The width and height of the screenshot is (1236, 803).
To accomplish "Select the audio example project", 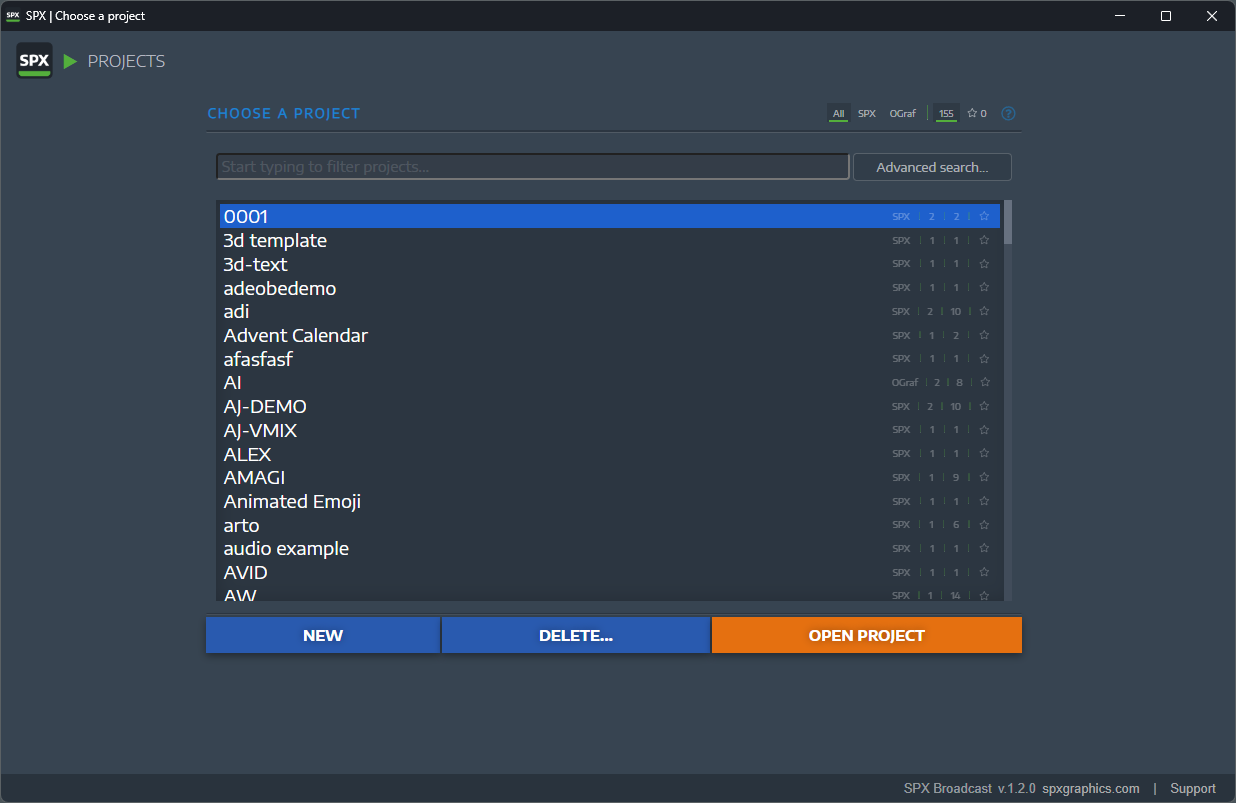I will pyautogui.click(x=610, y=548).
